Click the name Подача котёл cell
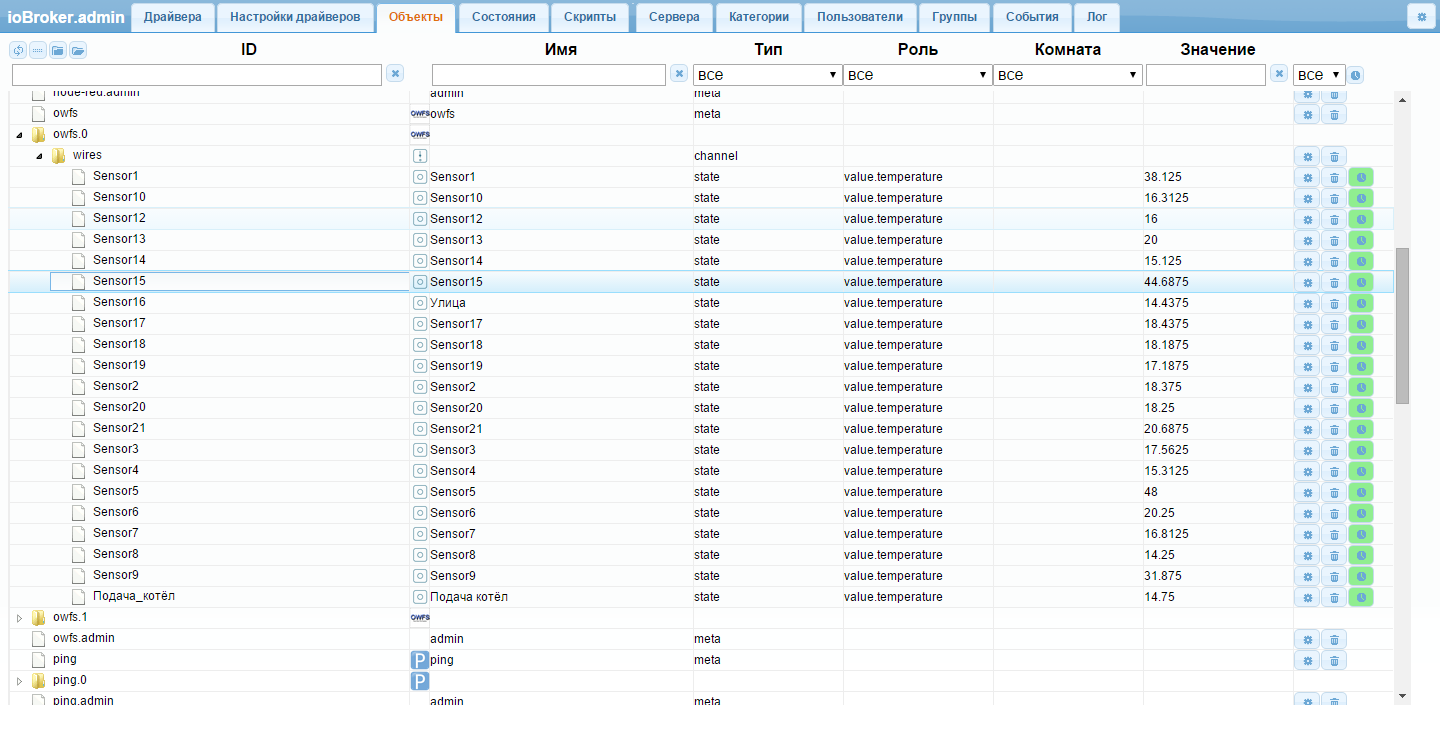 (469, 597)
